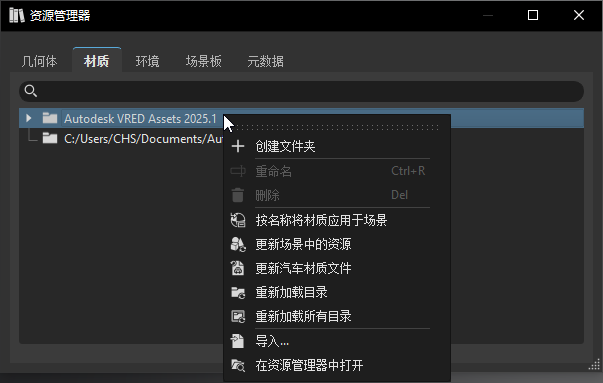Open the 场景板 tab
Image resolution: width=603 pixels, height=383 pixels.
[203, 61]
